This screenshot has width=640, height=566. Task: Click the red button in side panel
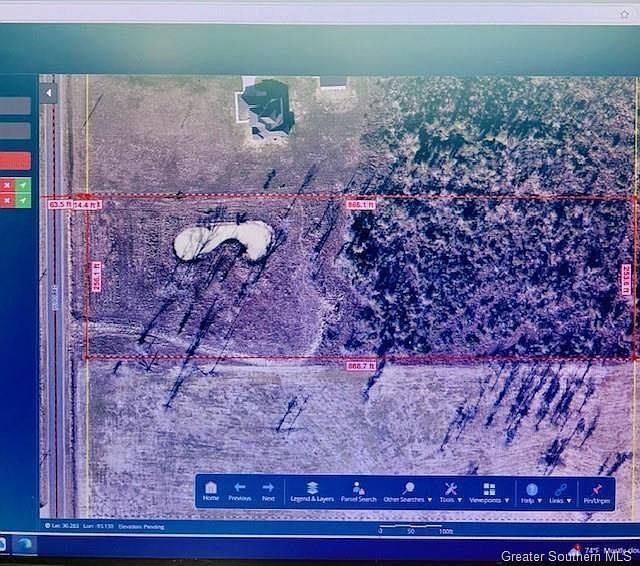[x=15, y=161]
